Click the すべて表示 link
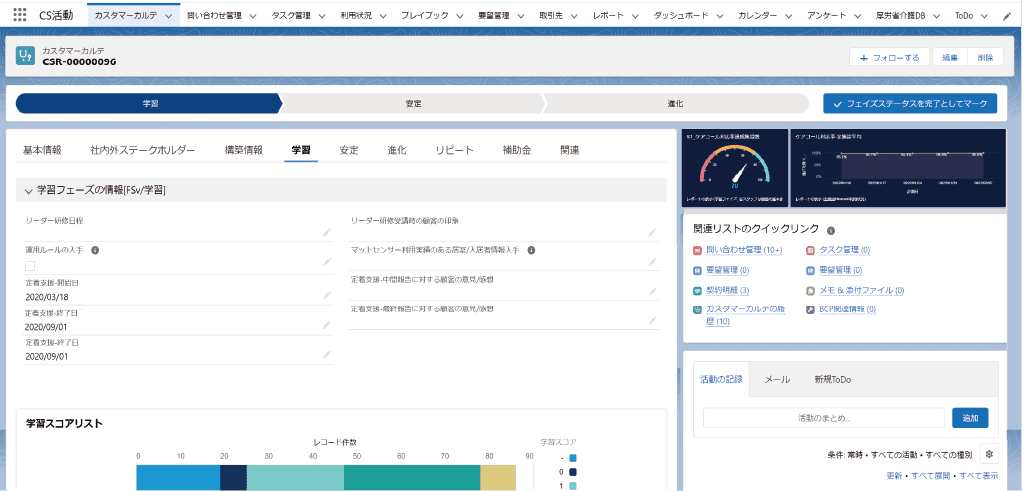This screenshot has height=491, width=1024. (x=978, y=475)
